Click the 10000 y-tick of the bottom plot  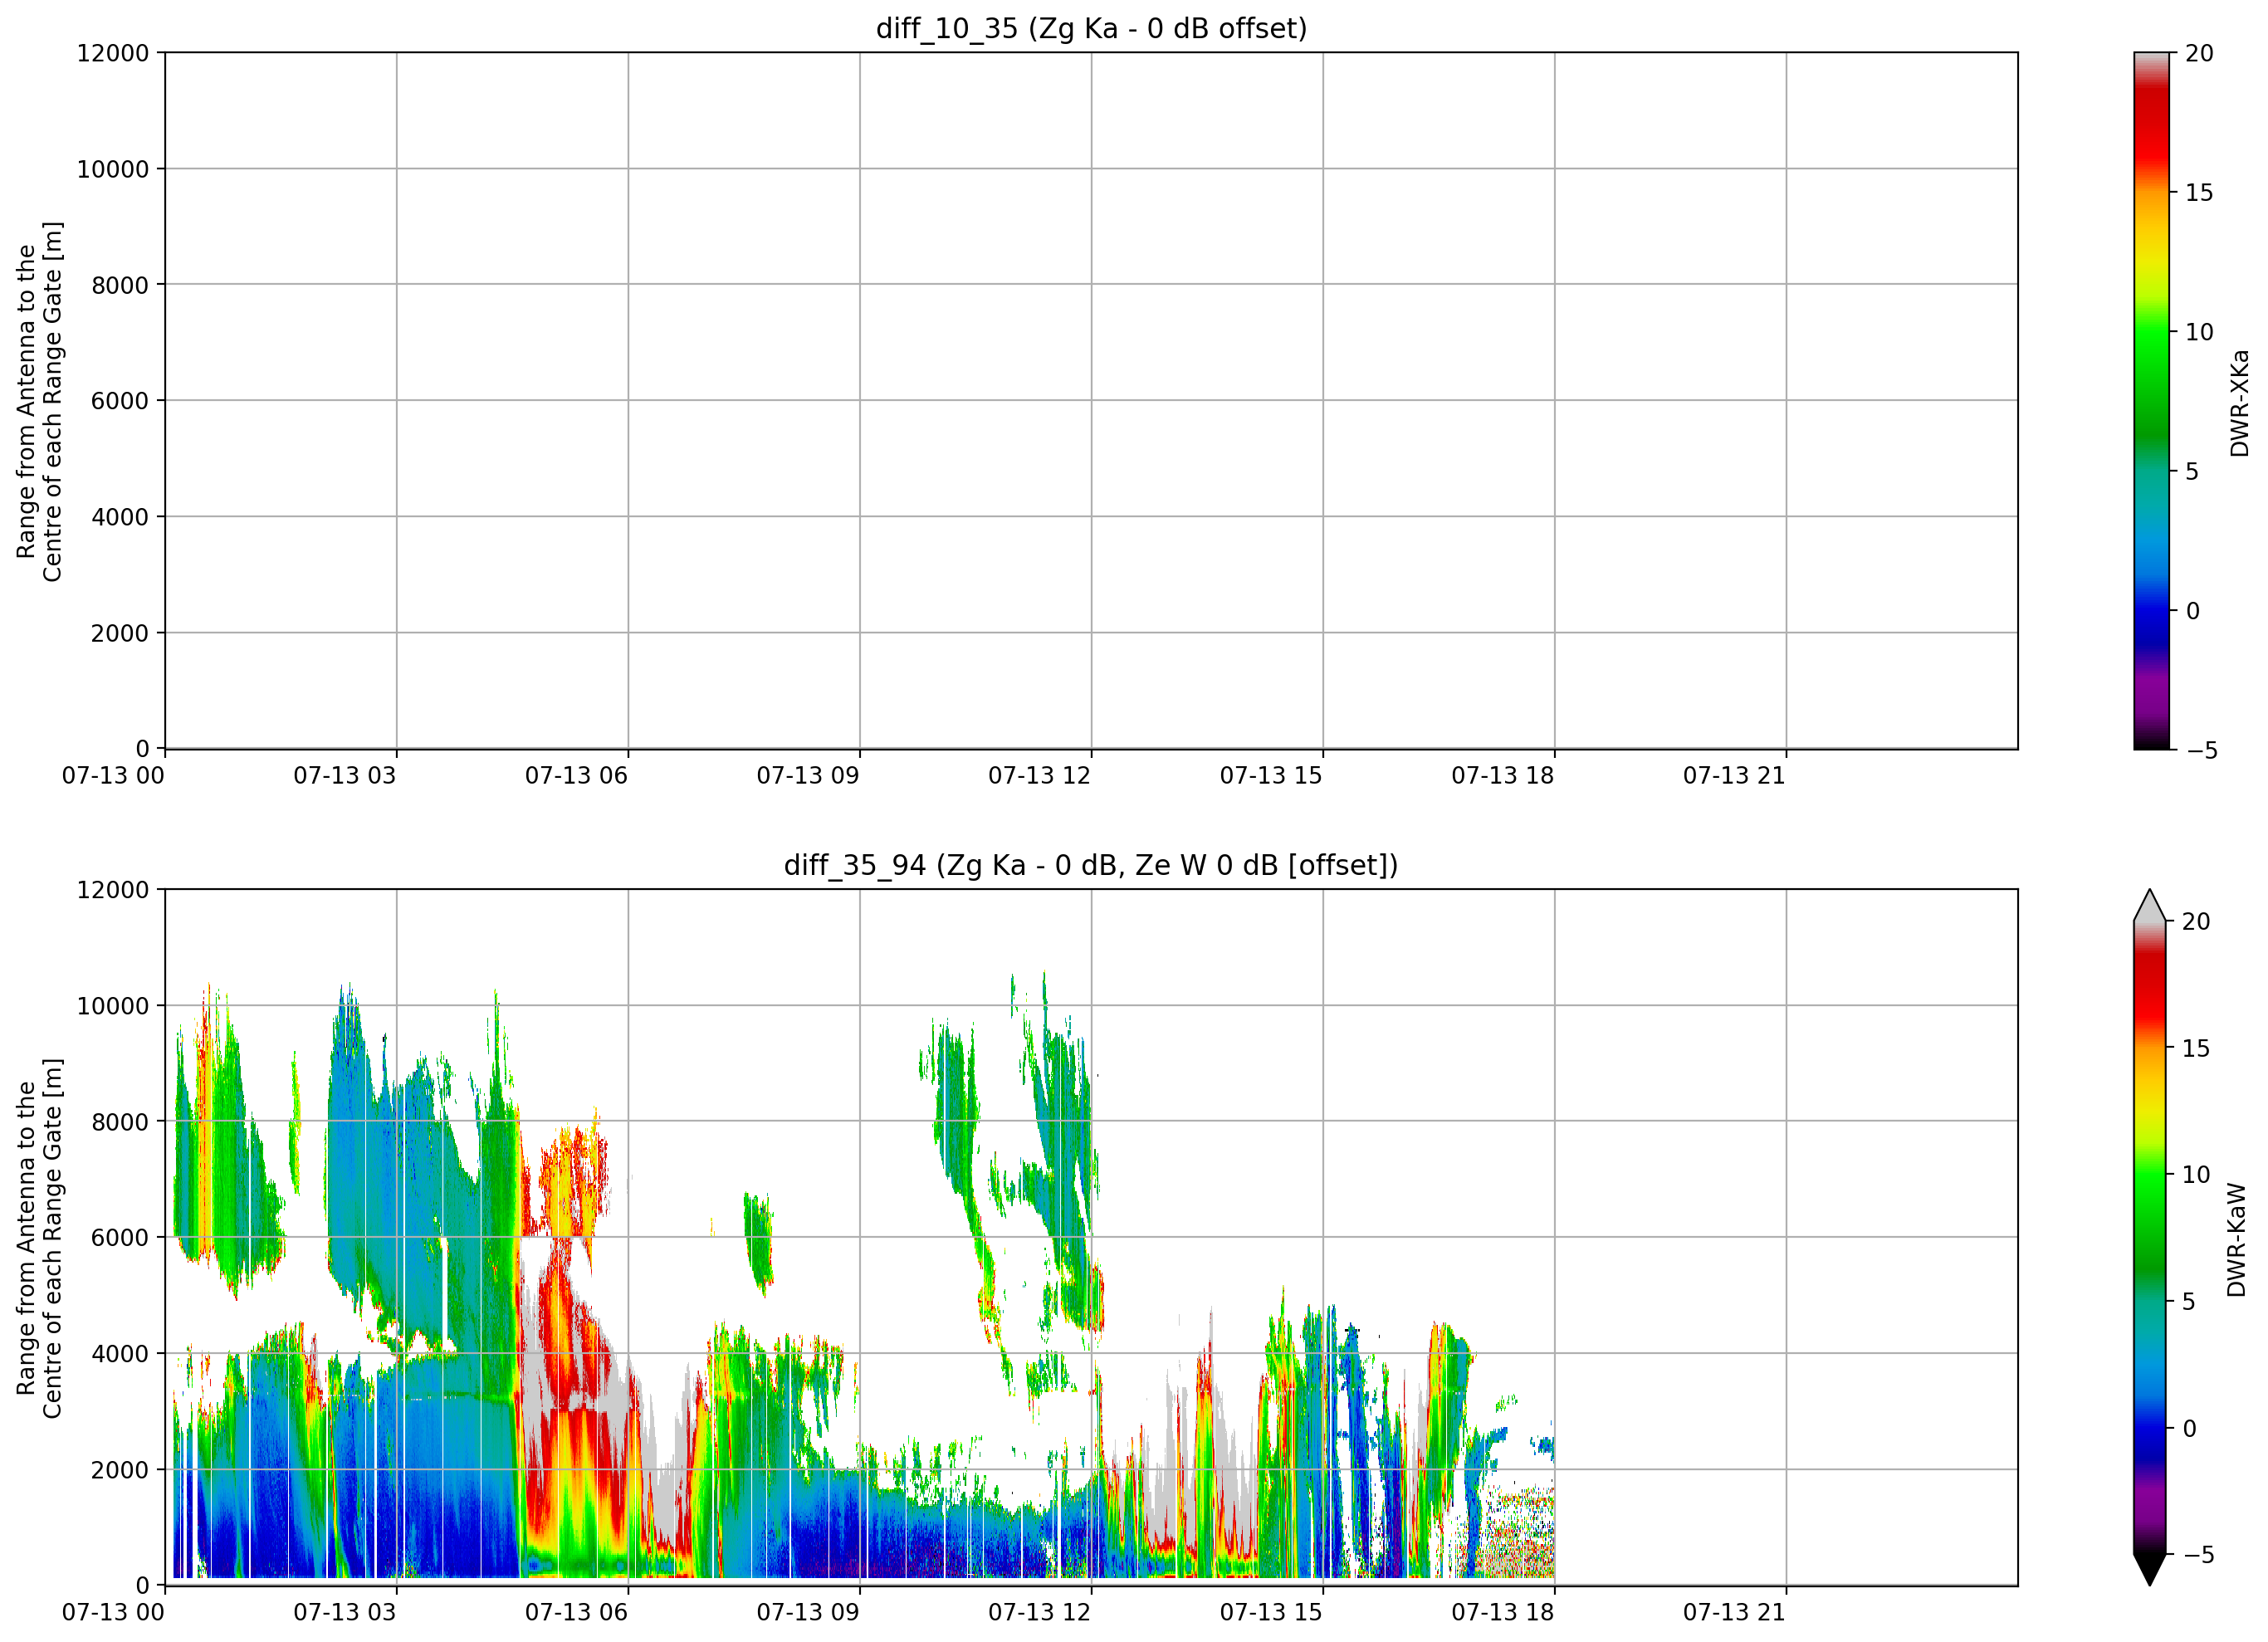113,1006
